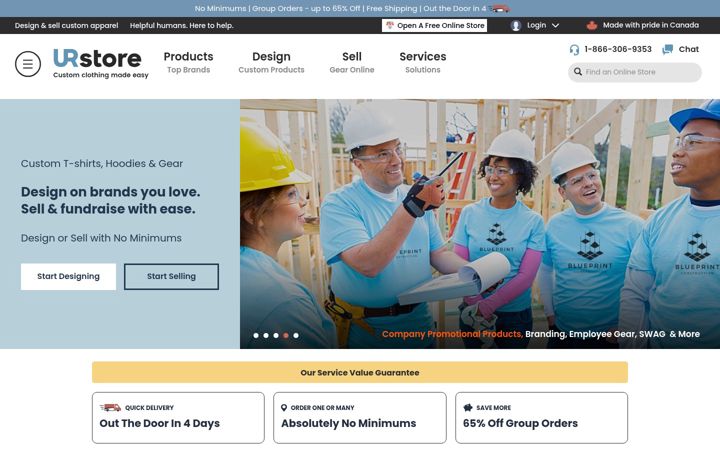This screenshot has height=450, width=720.
Task: Click the headset phone icon
Action: pos(574,50)
